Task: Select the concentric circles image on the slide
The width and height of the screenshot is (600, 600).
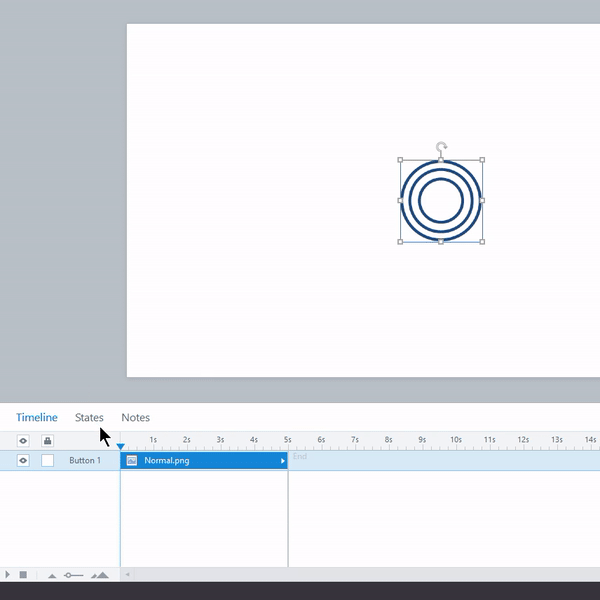Action: coord(441,201)
